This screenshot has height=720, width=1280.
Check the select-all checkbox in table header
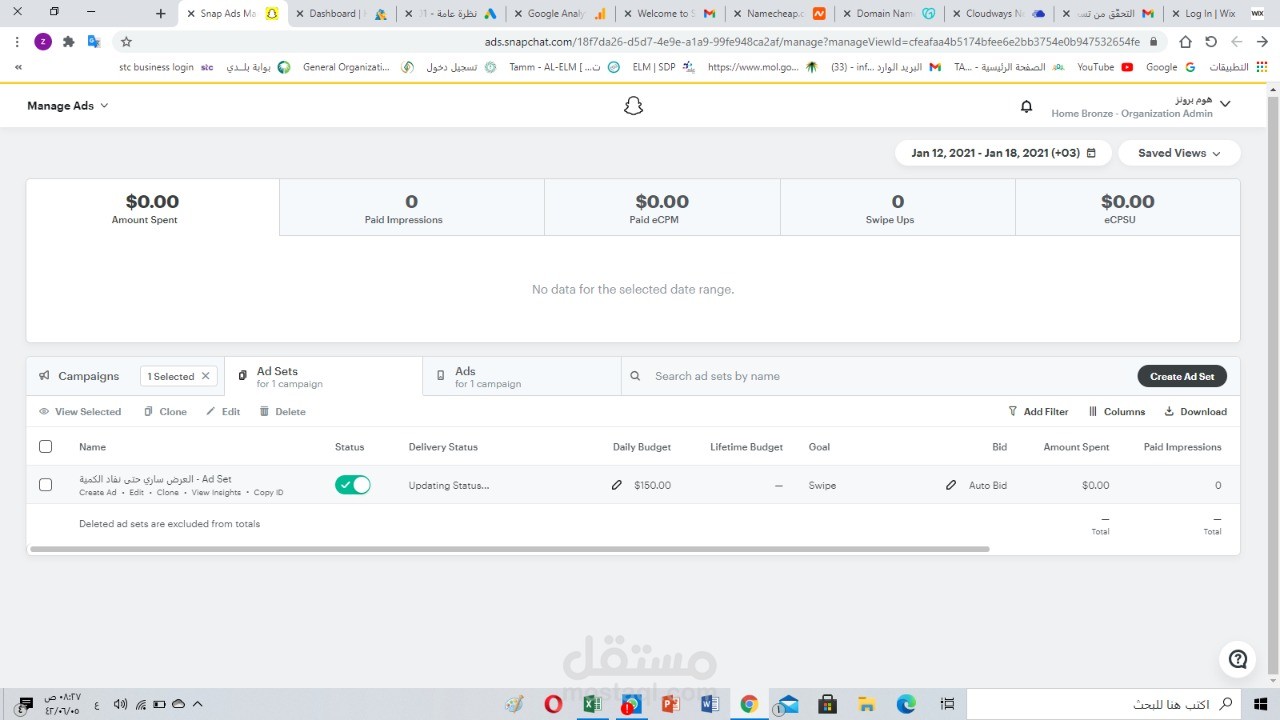[x=45, y=447]
